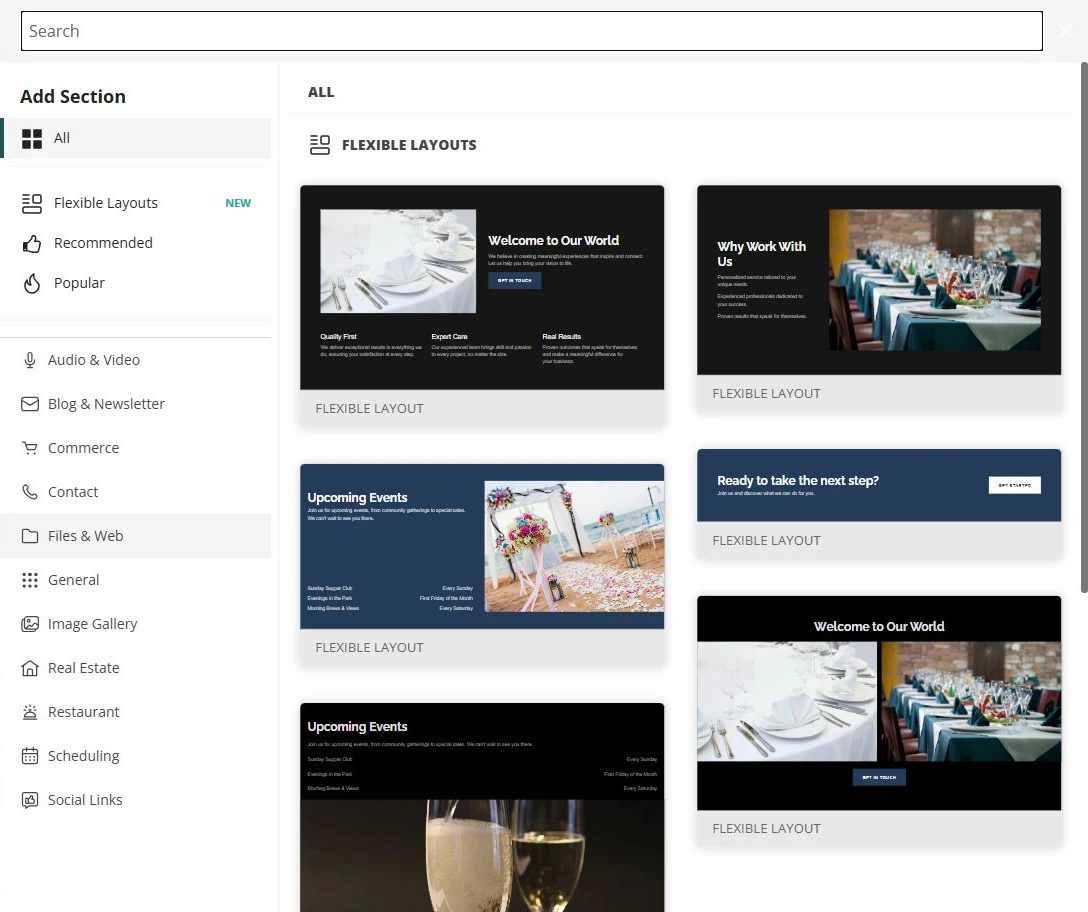
Task: Click the button under the two-image Welcome preview
Action: pyautogui.click(x=879, y=777)
